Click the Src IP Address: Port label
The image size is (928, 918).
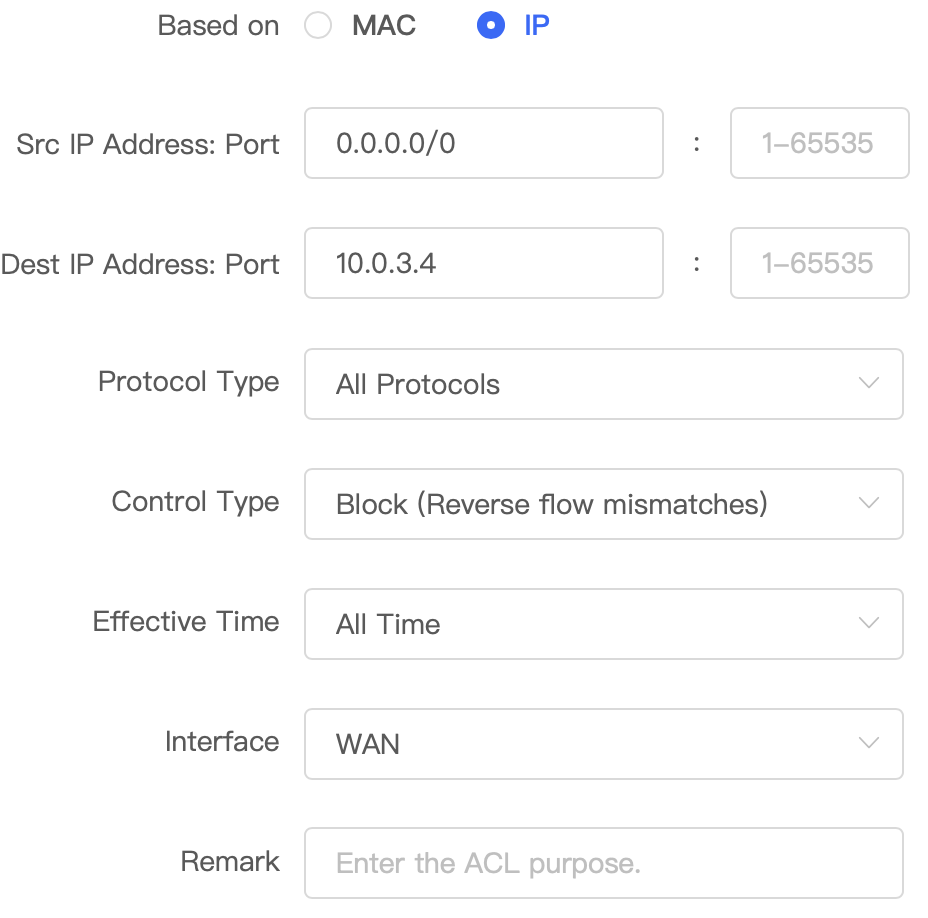click(147, 144)
